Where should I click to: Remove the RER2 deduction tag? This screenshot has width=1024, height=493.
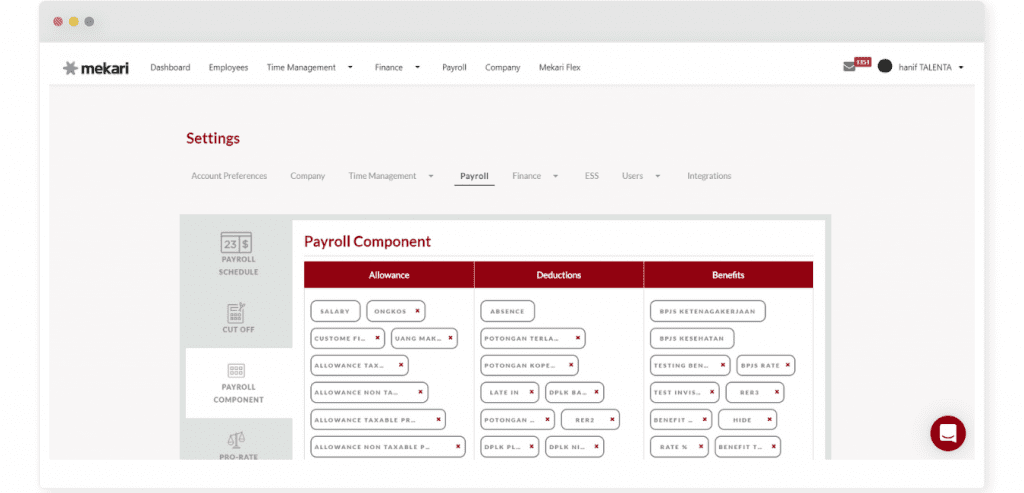click(x=612, y=420)
